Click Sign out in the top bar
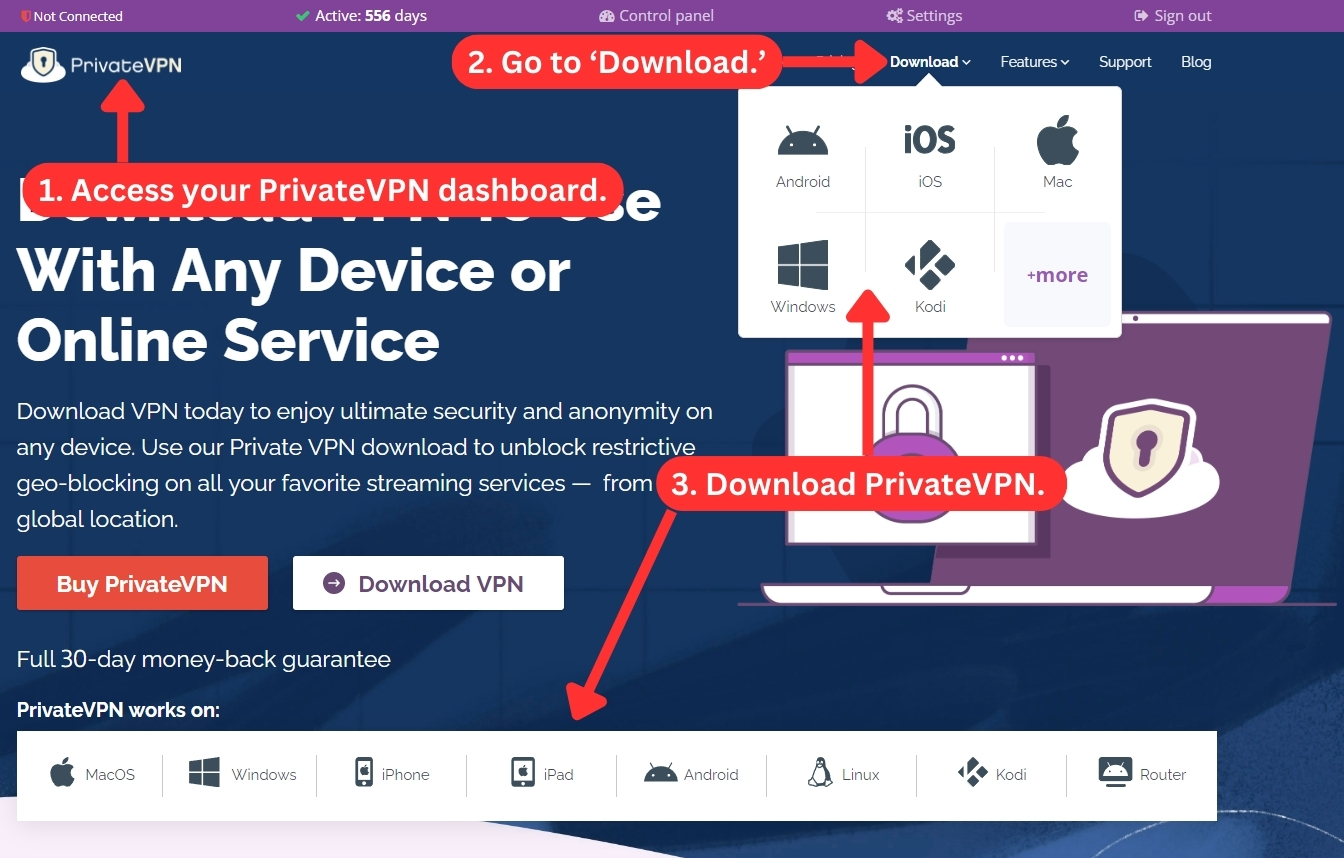This screenshot has height=858, width=1344. click(1173, 16)
